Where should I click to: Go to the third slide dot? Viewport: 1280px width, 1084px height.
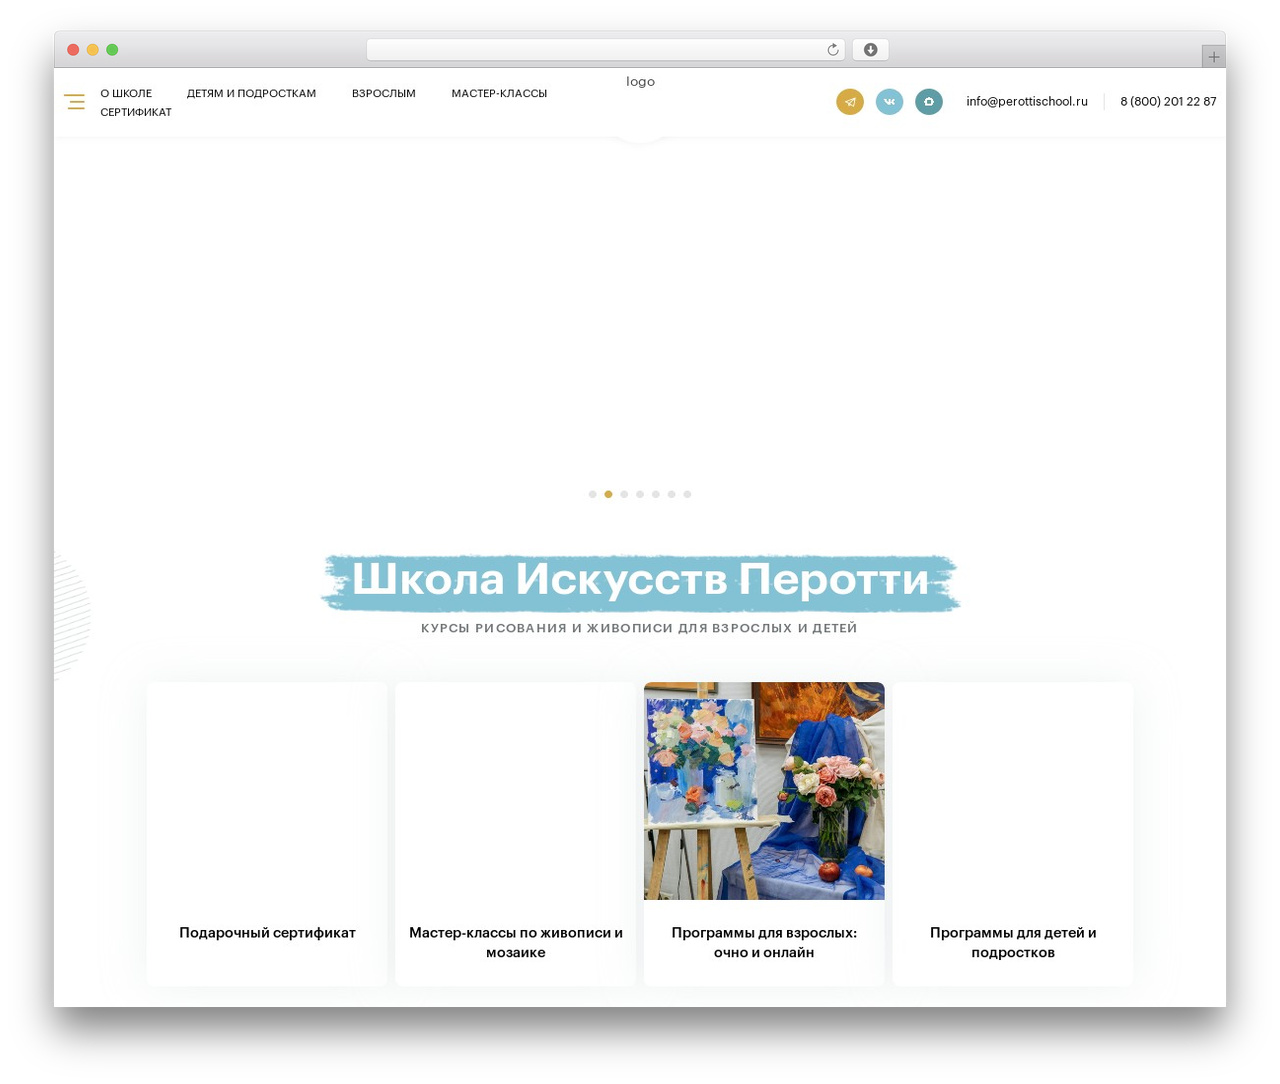point(624,494)
